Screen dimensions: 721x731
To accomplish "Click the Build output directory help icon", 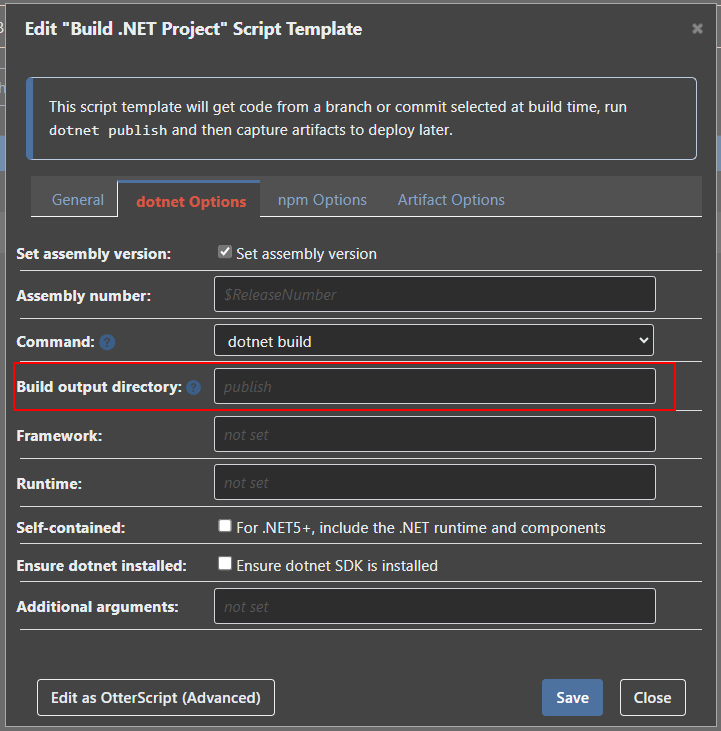I will tap(193, 388).
